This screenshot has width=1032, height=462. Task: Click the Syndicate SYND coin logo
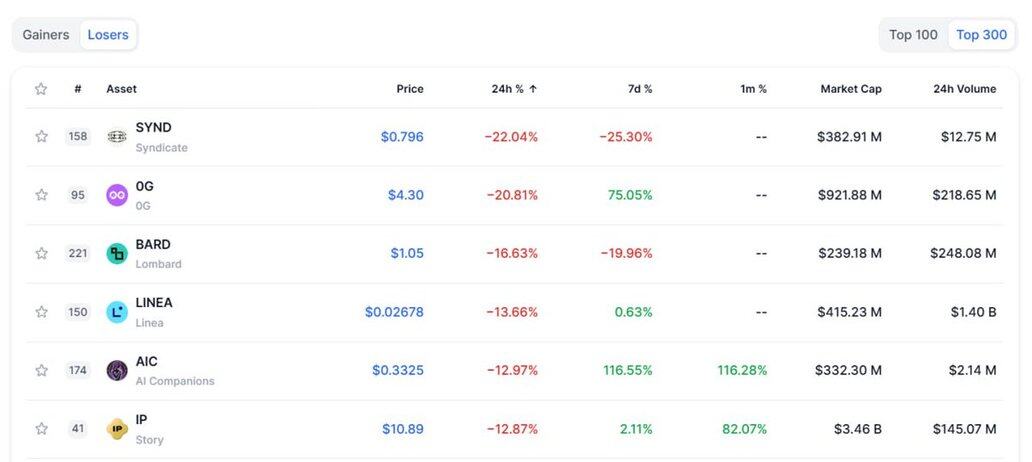117,137
